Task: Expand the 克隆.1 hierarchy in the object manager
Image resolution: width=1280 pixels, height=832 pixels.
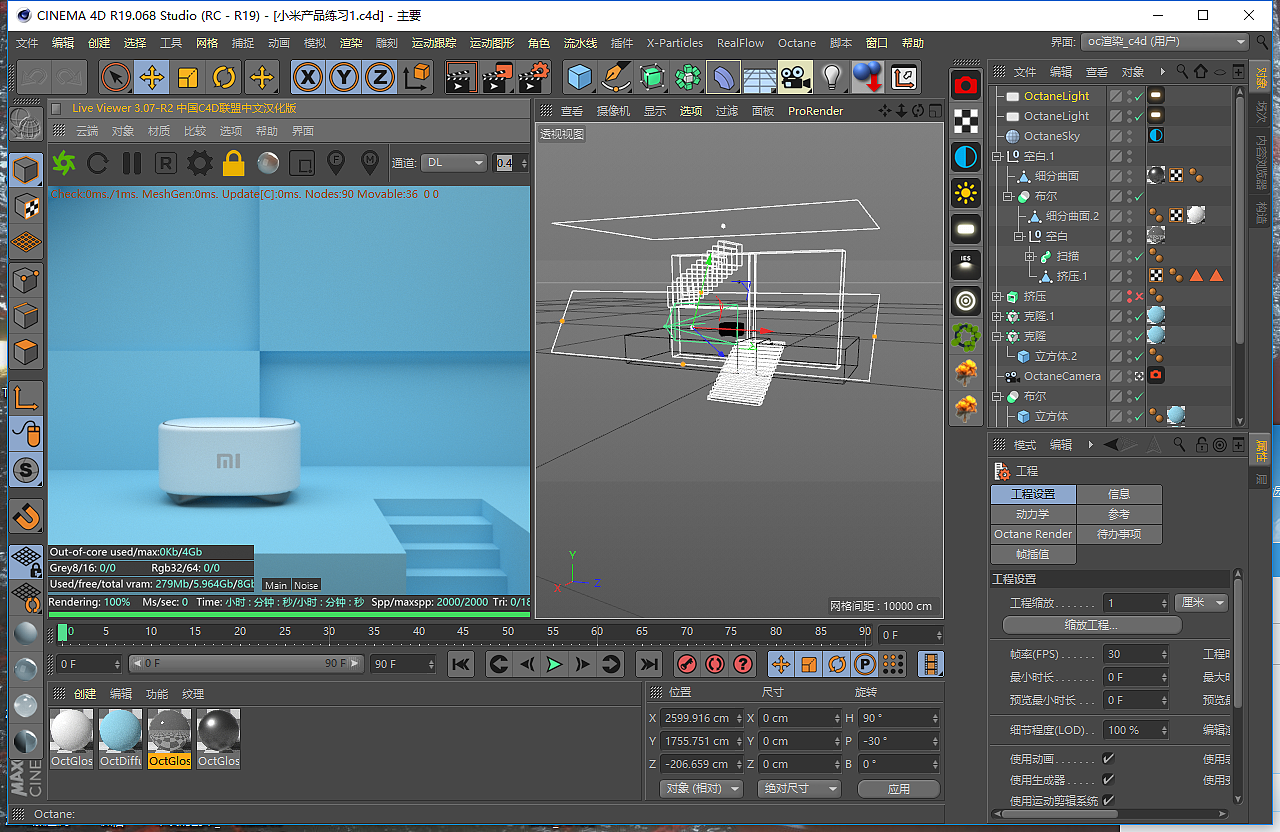Action: click(996, 316)
